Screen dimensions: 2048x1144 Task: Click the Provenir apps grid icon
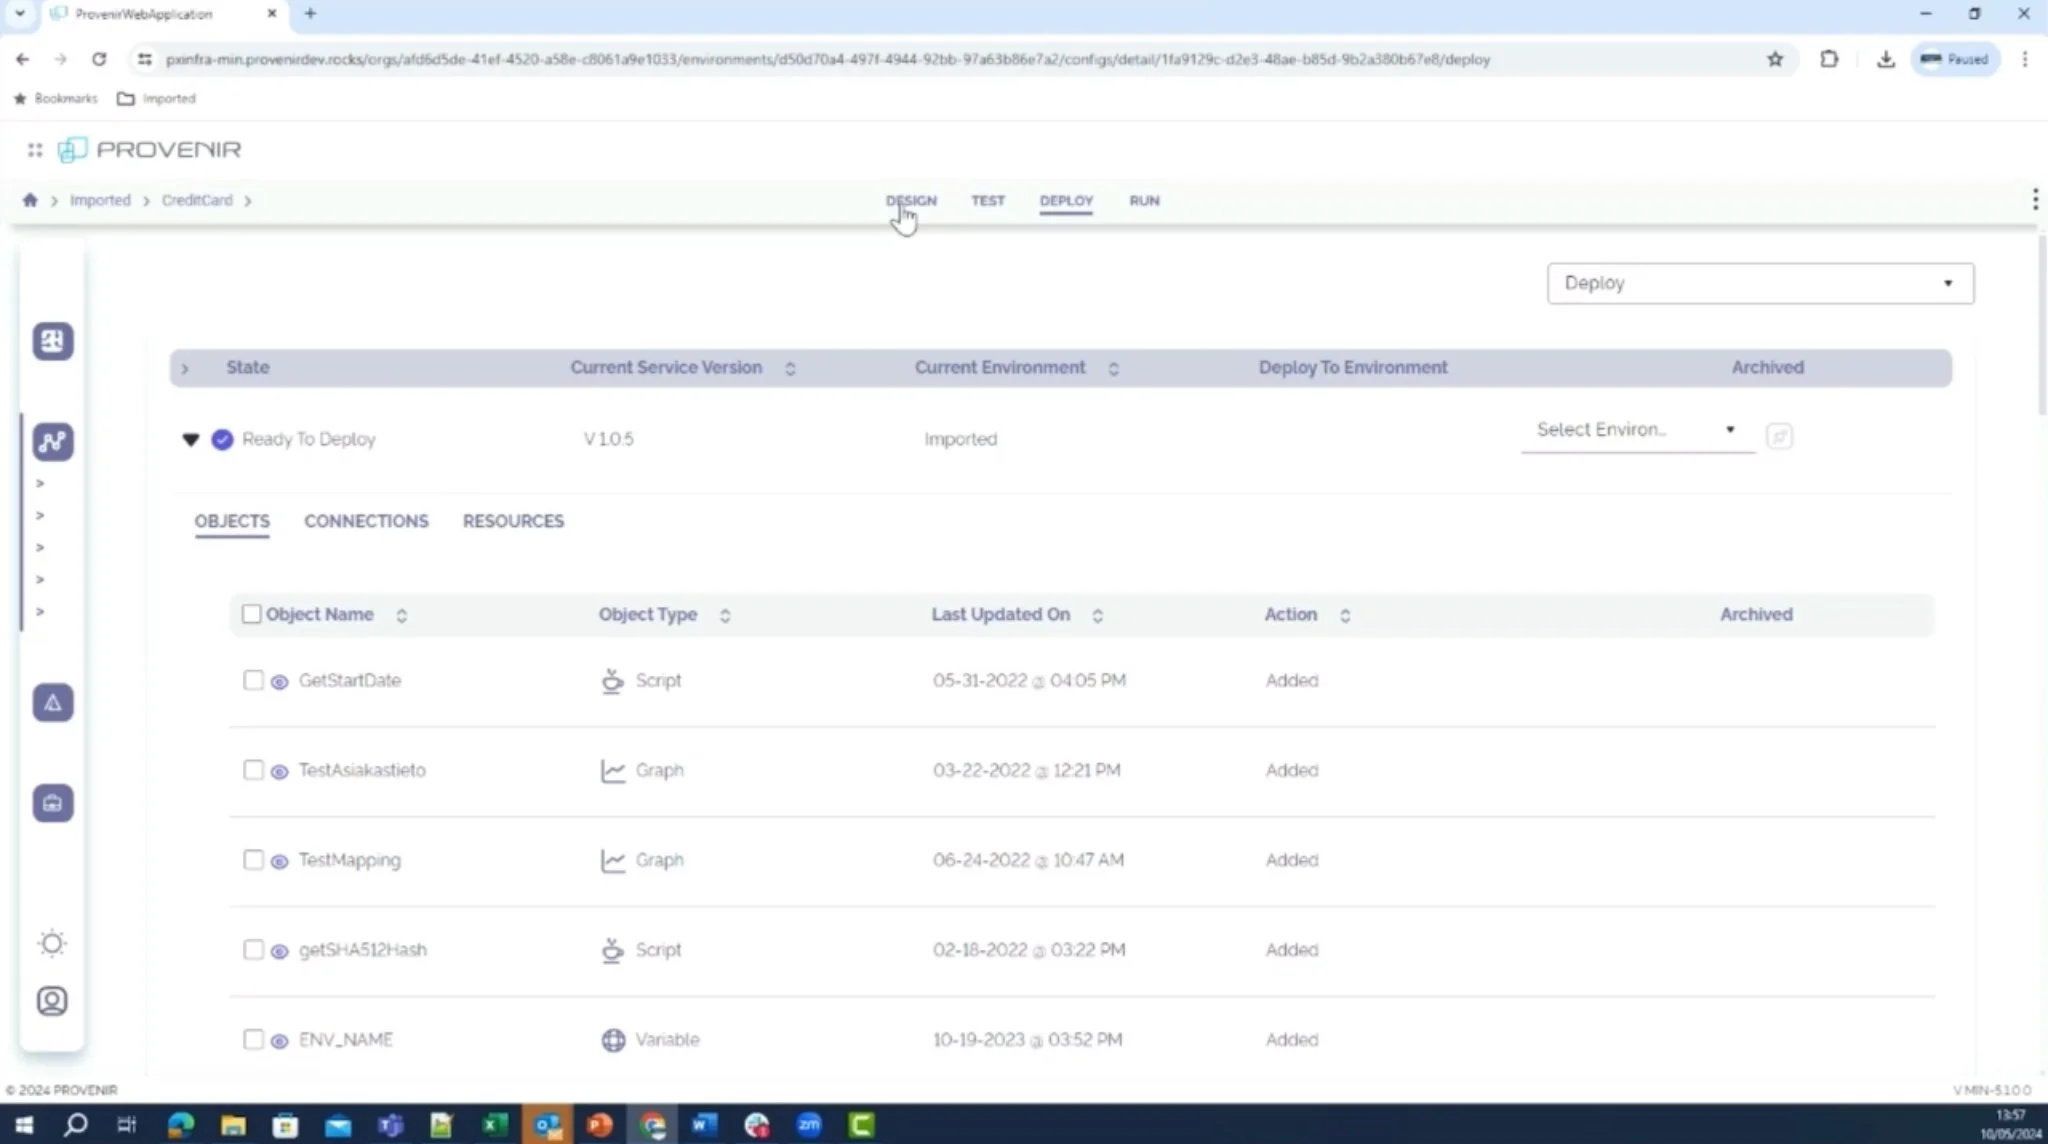tap(35, 150)
